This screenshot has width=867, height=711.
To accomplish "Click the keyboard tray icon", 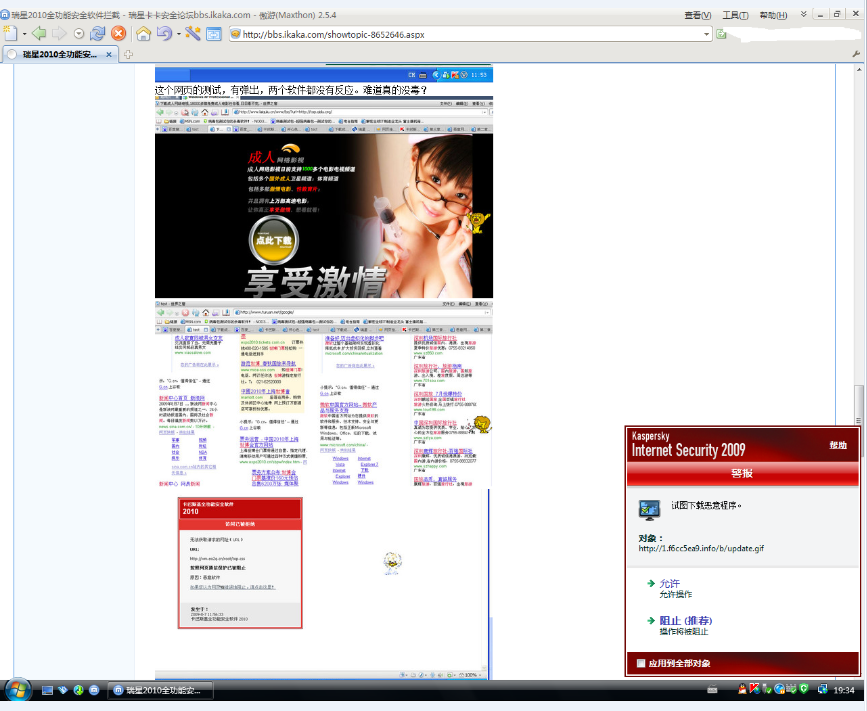I will [x=712, y=689].
